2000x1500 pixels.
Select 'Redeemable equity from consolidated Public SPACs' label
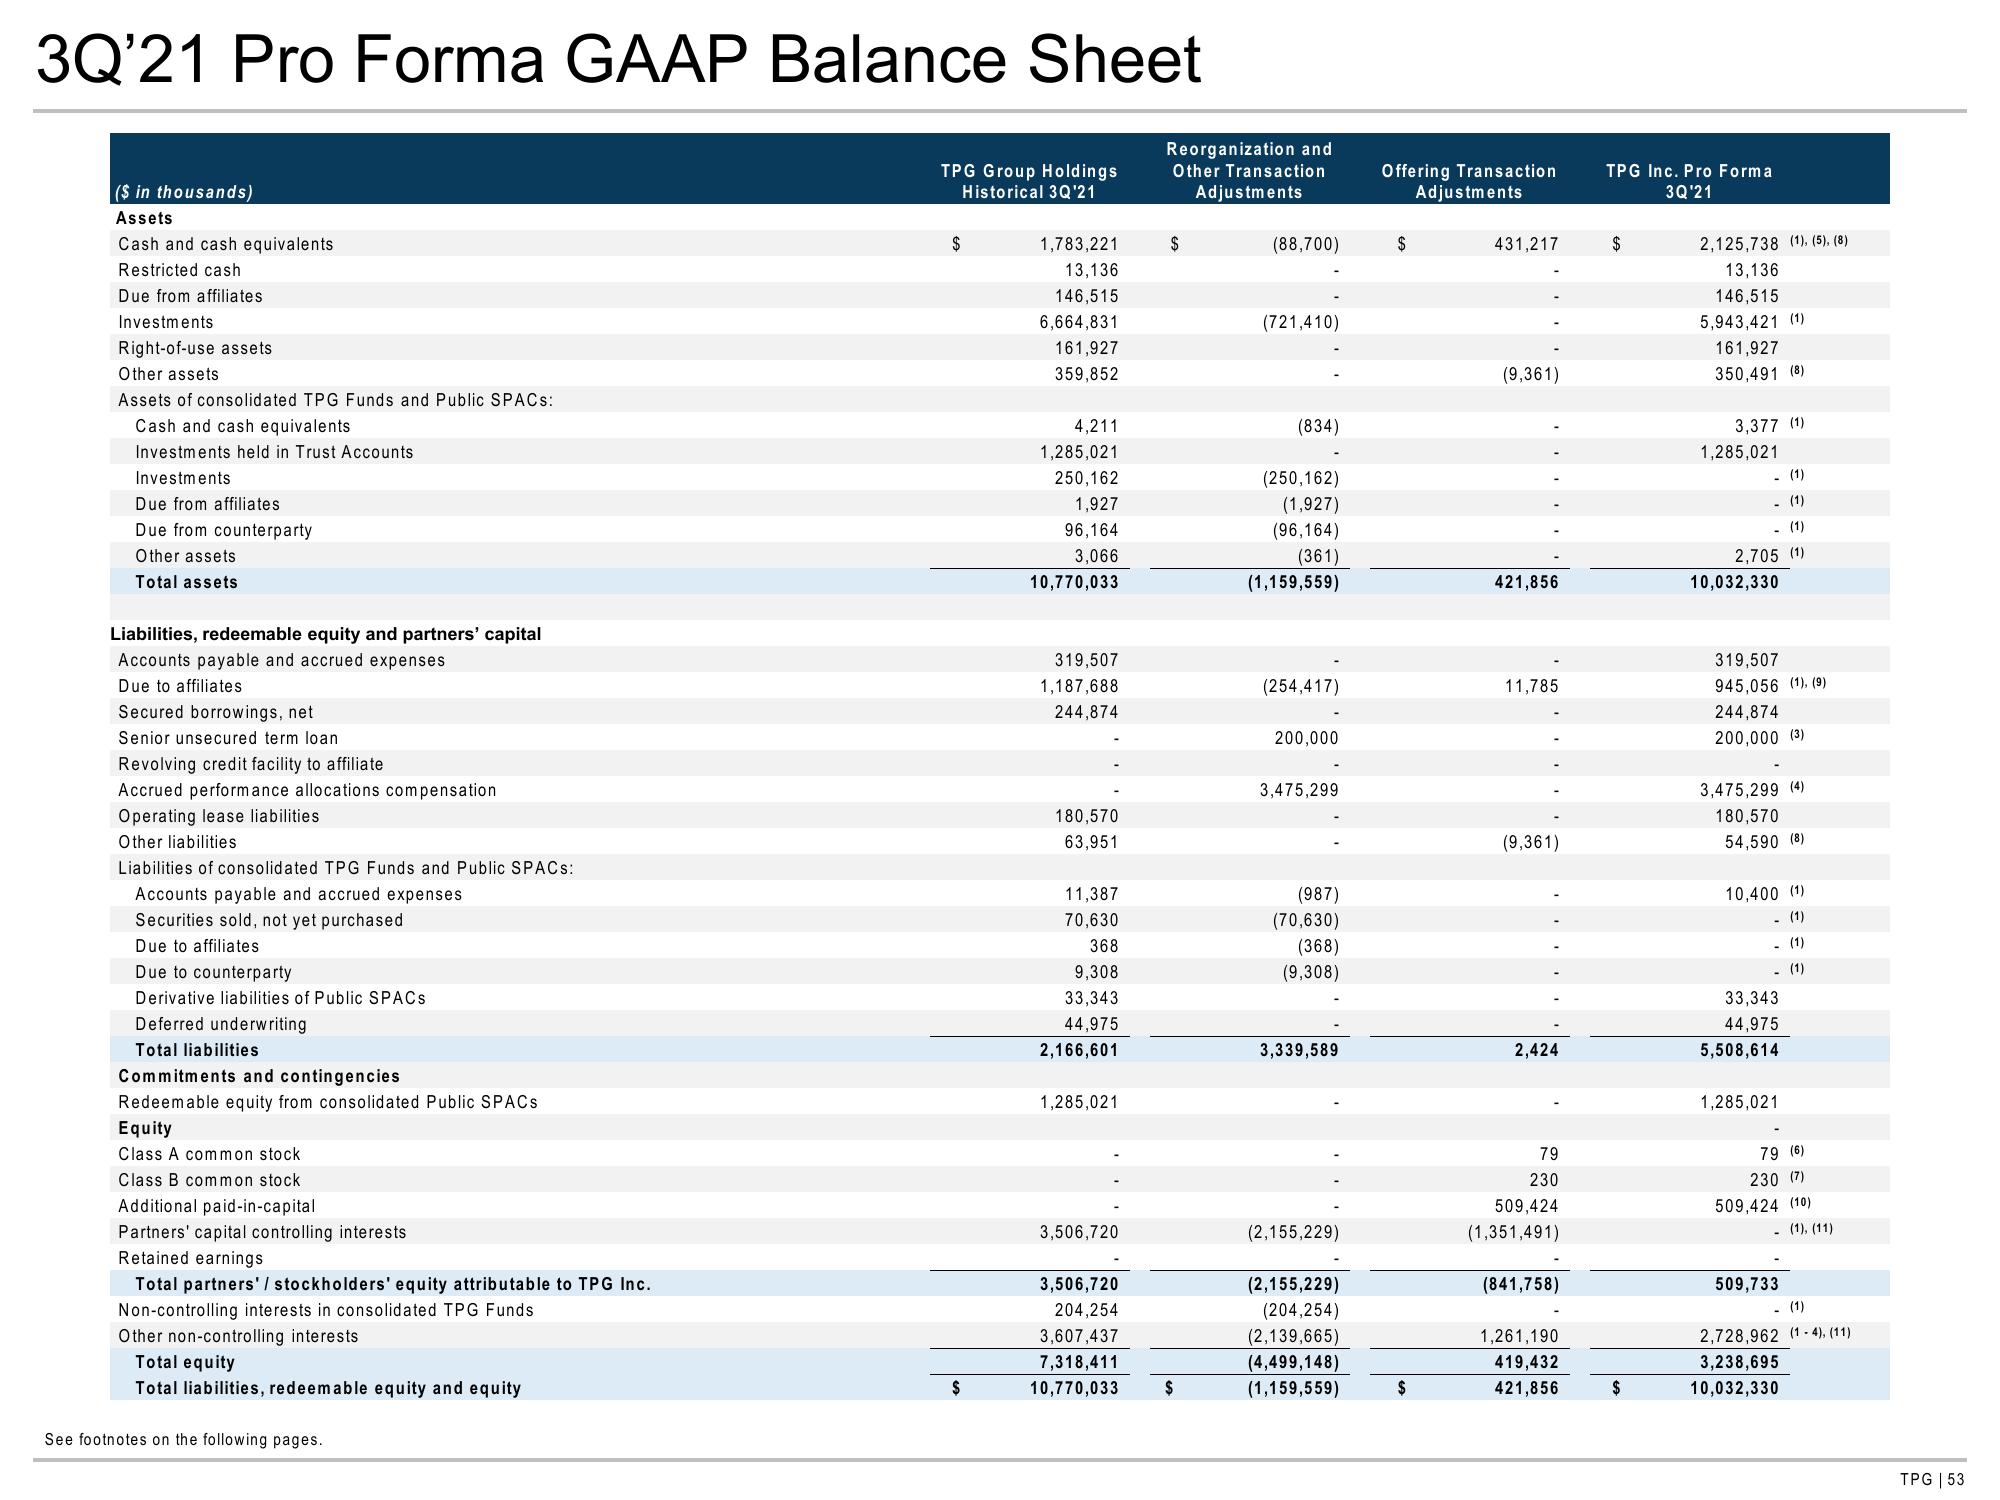(x=328, y=1102)
